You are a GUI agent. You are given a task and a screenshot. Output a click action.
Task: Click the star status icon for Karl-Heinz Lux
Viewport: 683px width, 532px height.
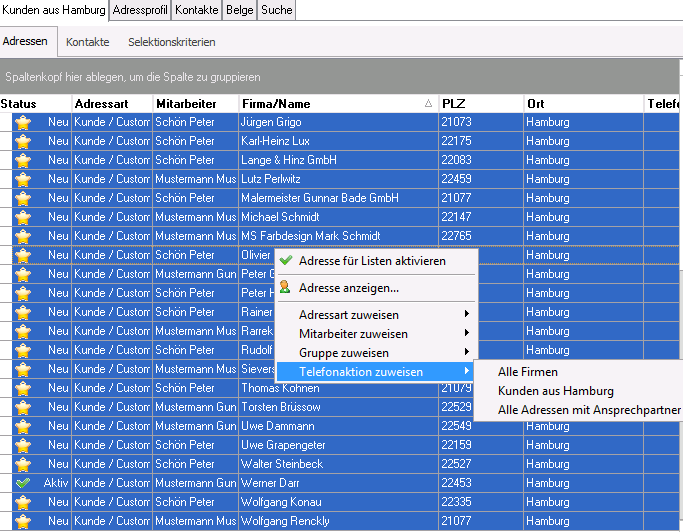(x=23, y=142)
